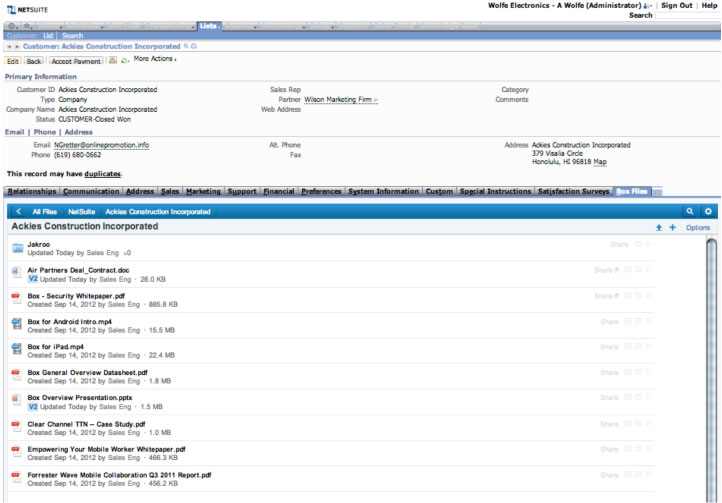Screen dimensions: 722x503
Task: Click the print icon next to Accept Payment
Action: click(113, 60)
